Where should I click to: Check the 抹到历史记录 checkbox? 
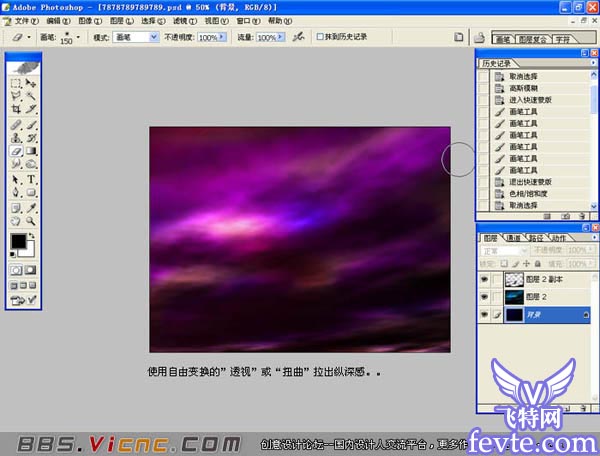320,37
